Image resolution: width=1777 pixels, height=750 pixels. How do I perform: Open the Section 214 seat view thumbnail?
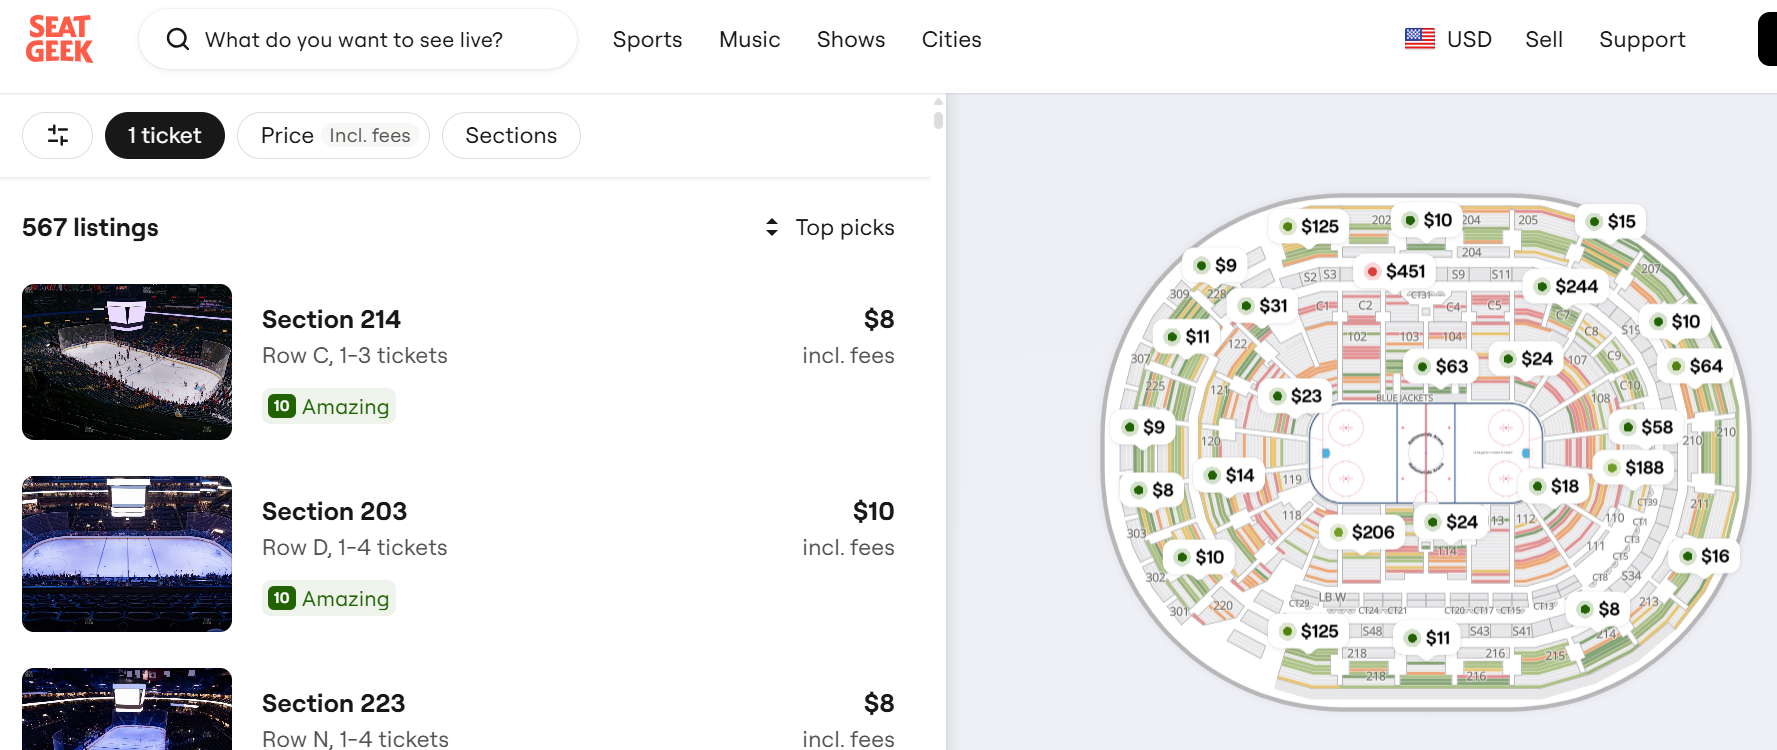[127, 362]
